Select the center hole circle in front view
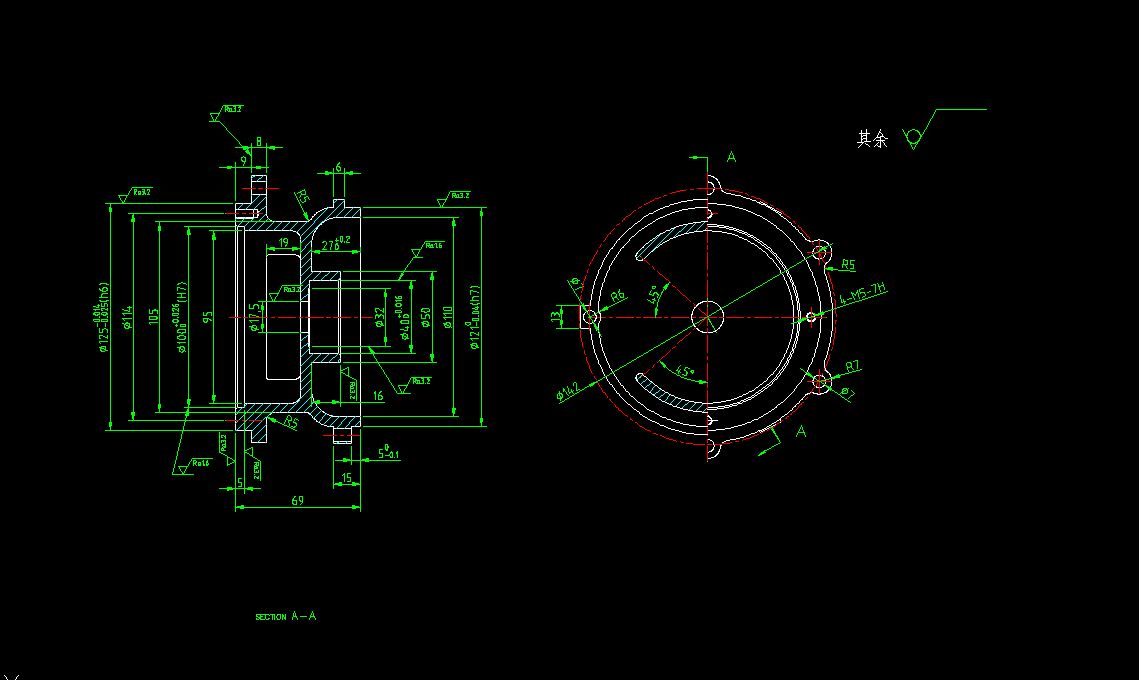The height and width of the screenshot is (680, 1139). click(708, 317)
